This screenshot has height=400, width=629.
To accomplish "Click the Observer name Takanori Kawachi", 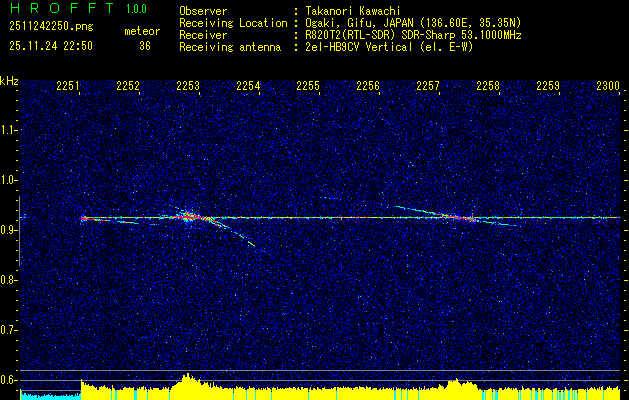I will [x=353, y=11].
